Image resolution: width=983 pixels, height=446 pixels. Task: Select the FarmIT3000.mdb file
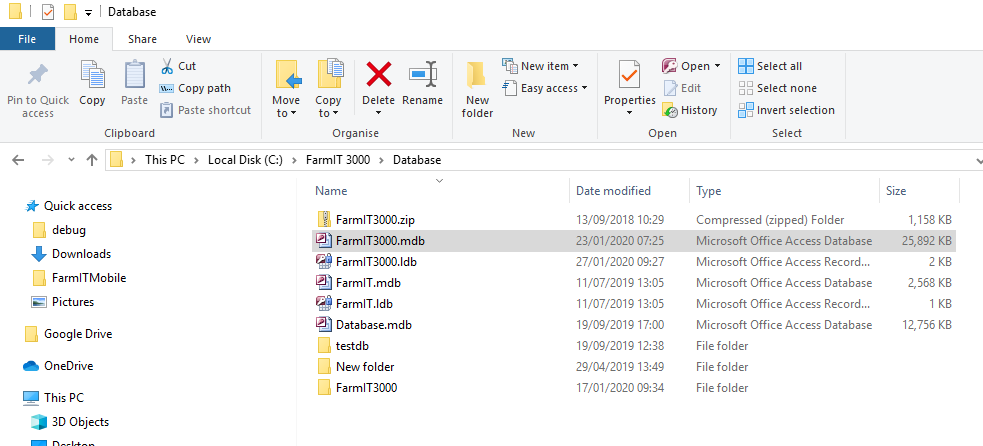pyautogui.click(x=634, y=241)
